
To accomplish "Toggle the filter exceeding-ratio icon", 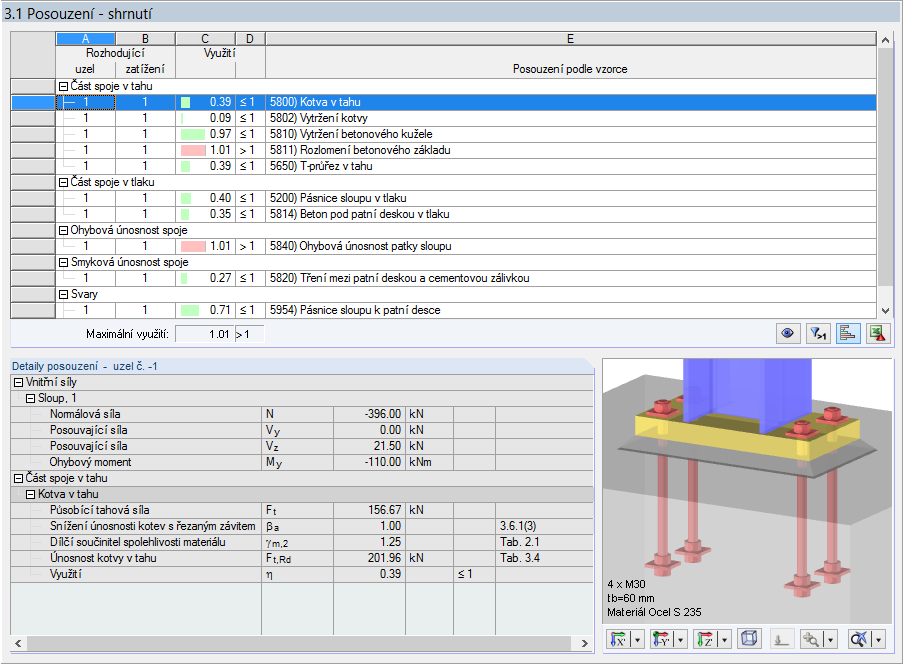I will [x=818, y=333].
